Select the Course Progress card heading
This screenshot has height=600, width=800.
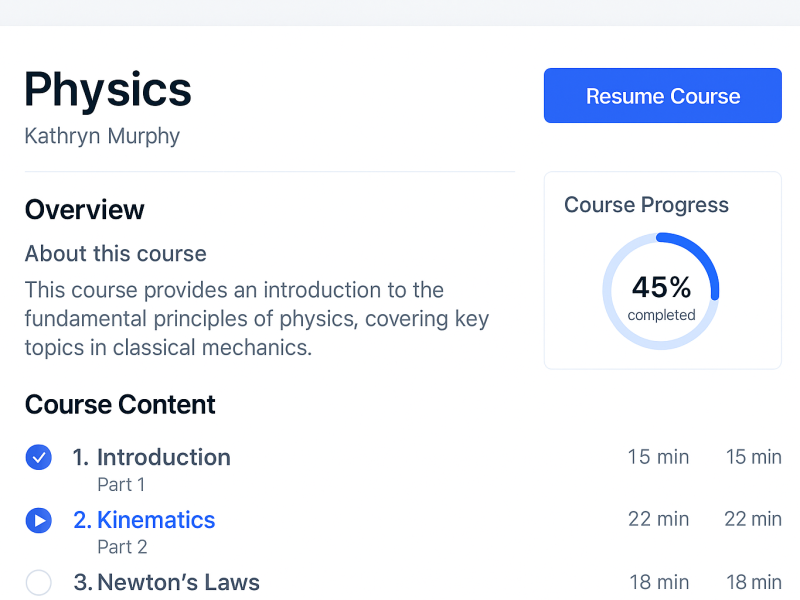(646, 205)
